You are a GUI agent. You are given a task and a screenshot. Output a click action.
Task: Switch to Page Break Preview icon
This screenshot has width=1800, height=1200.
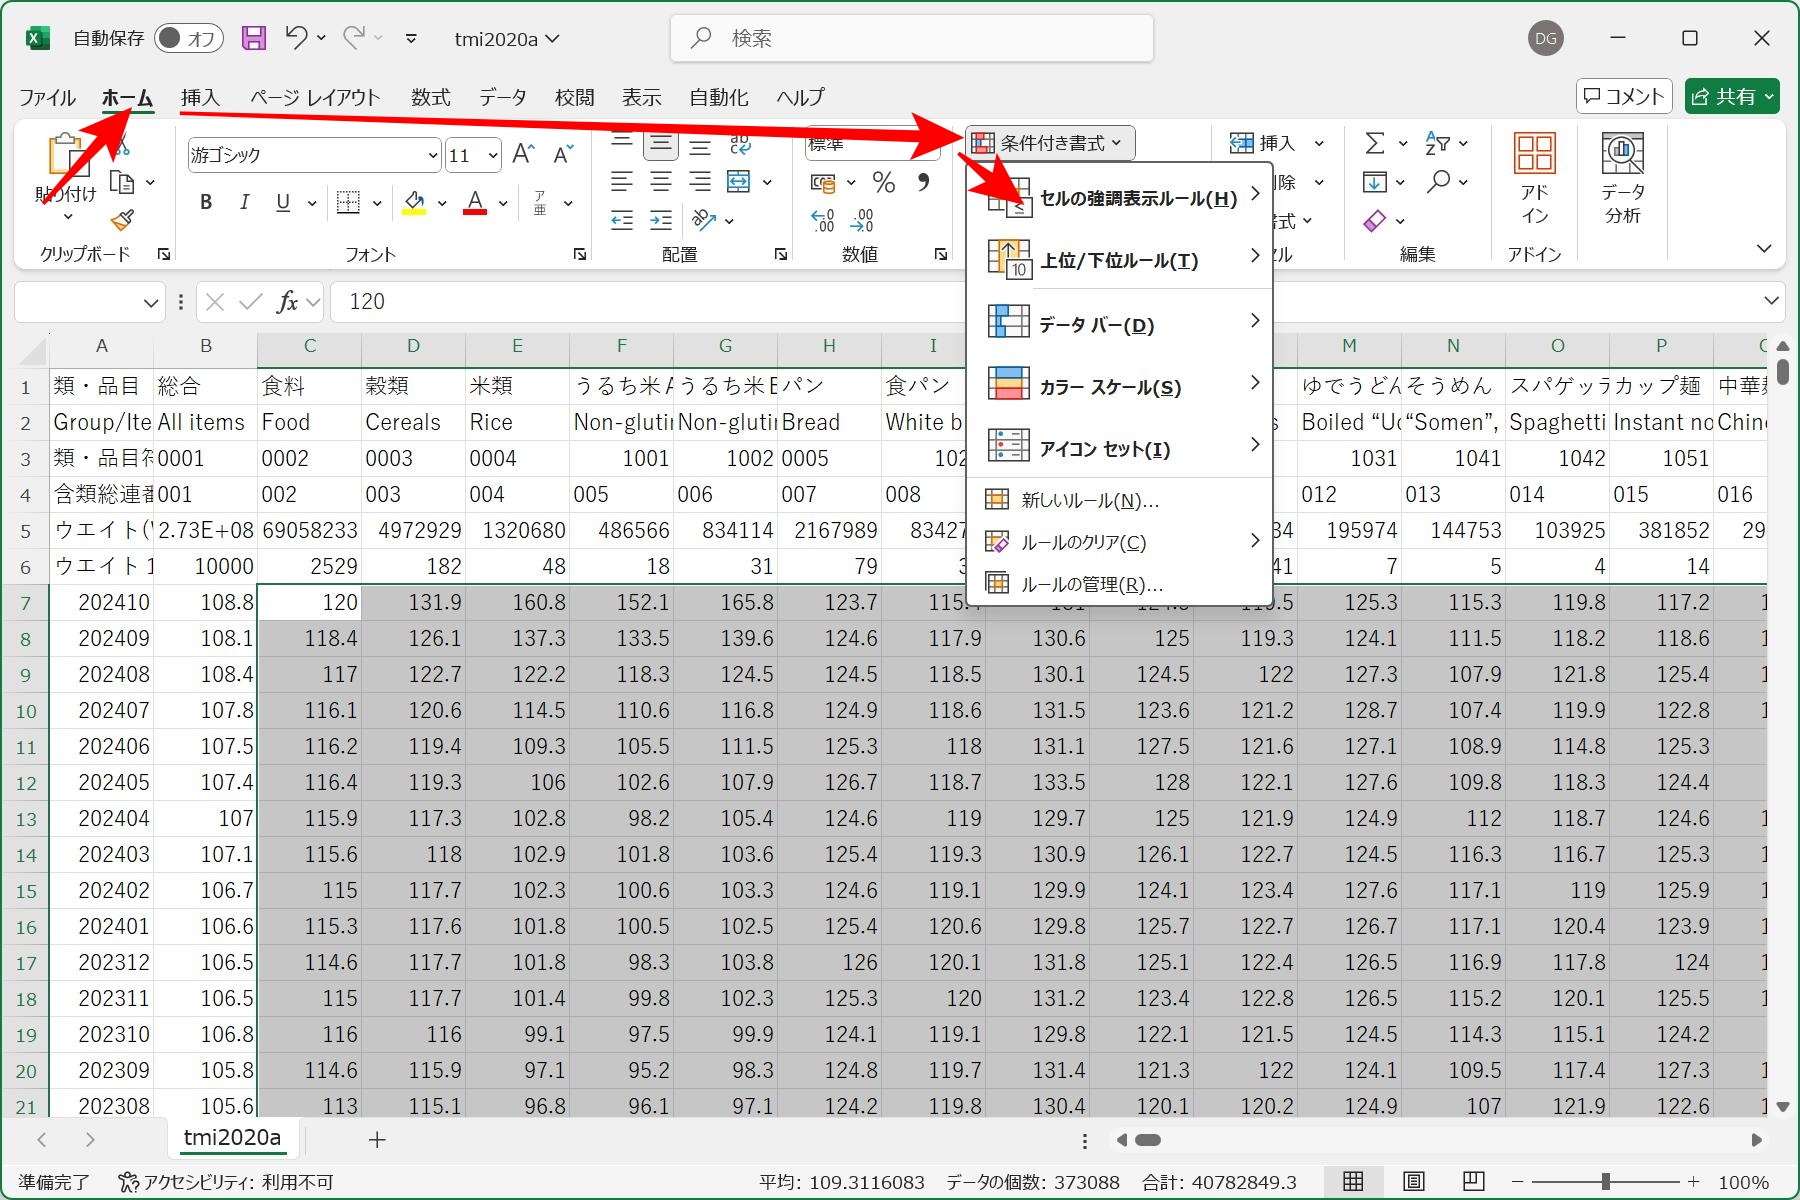tap(1473, 1182)
